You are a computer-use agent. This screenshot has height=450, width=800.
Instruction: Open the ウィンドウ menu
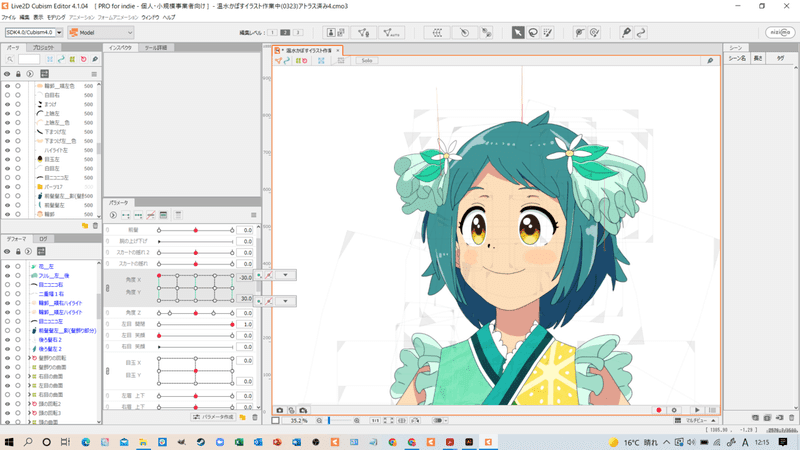150,17
